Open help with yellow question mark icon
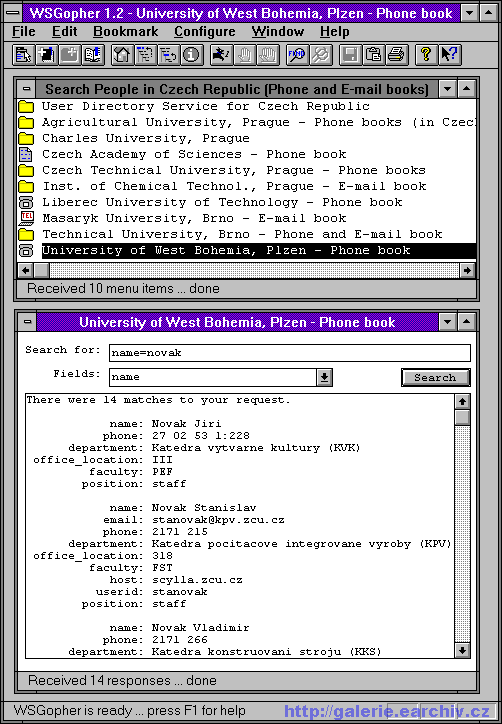The height and width of the screenshot is (724, 502). [425, 55]
